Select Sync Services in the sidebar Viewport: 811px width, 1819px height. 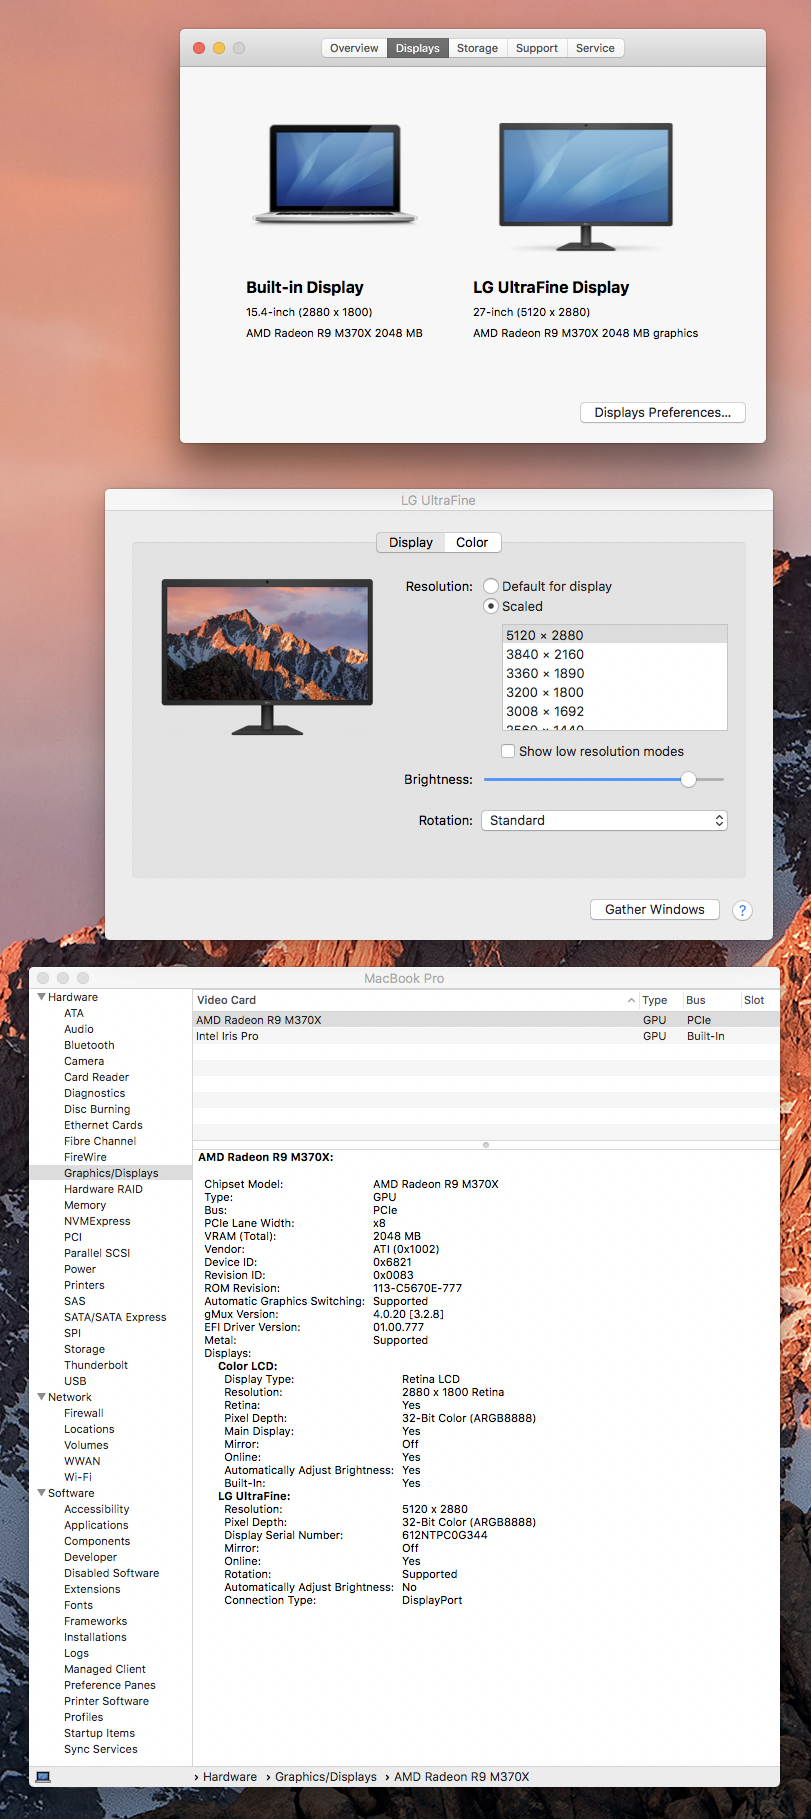point(101,1749)
